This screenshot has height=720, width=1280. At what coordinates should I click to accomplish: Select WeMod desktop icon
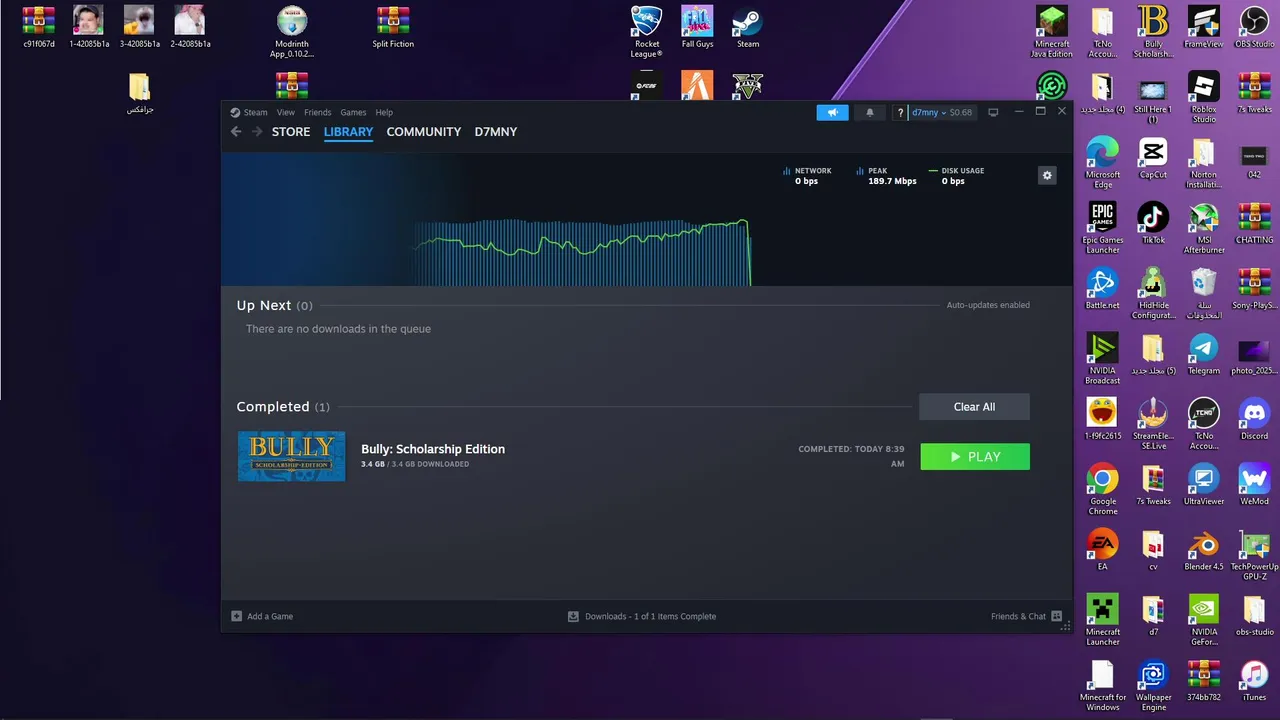1254,485
